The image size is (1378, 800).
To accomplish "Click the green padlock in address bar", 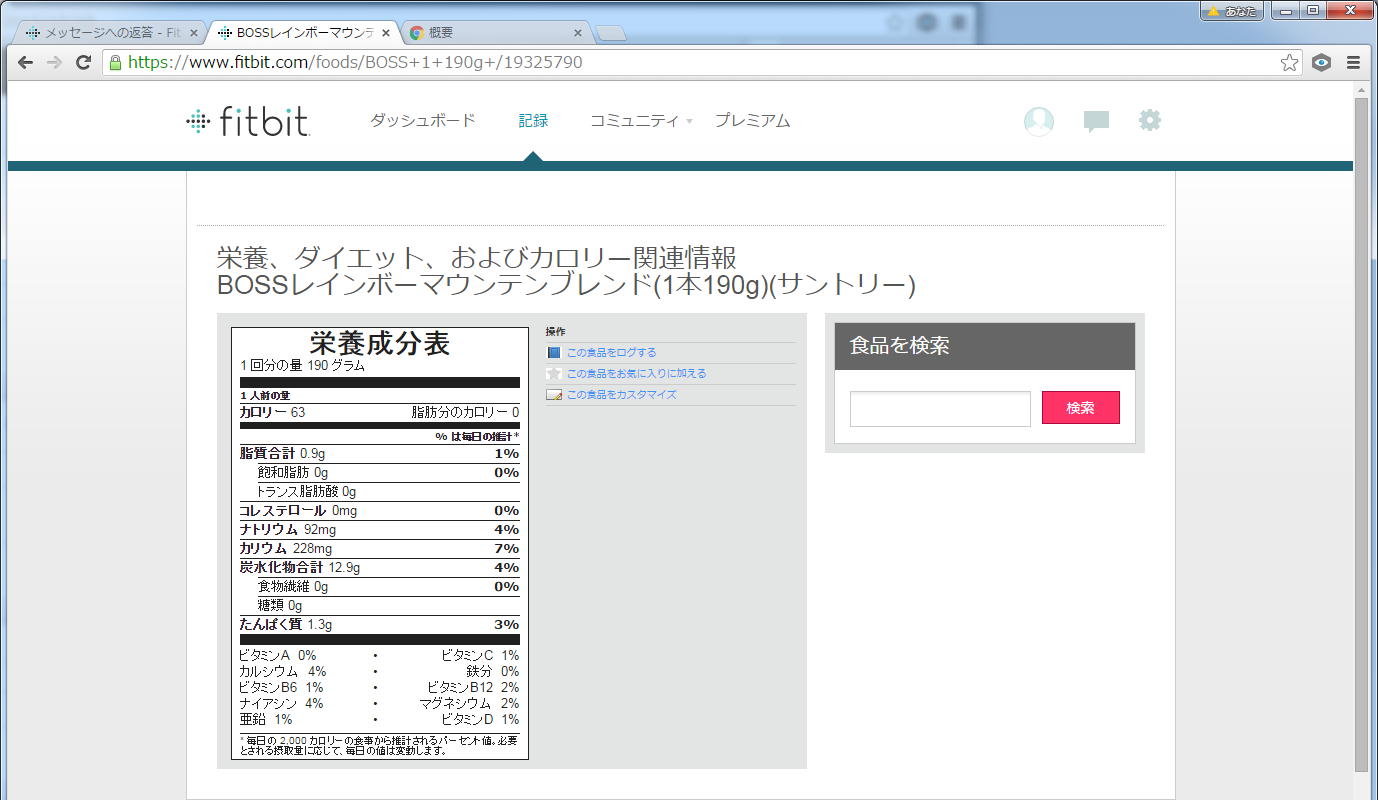I will pyautogui.click(x=115, y=62).
